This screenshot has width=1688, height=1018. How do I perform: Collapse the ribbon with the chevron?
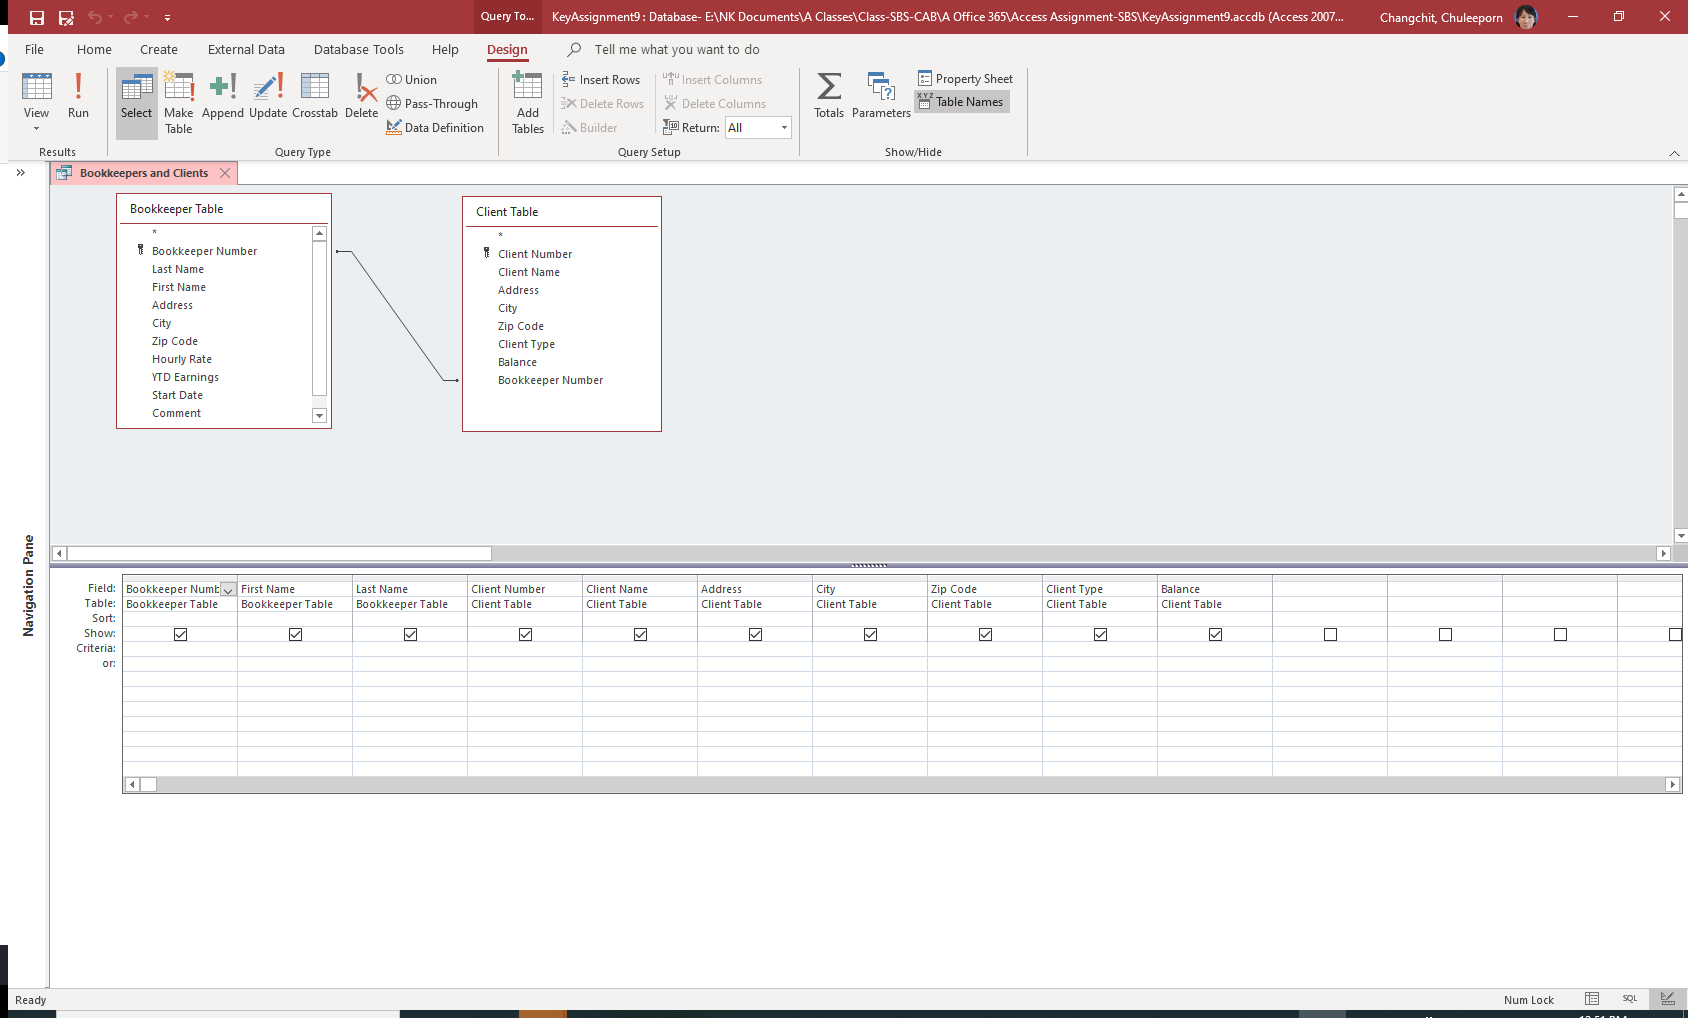click(x=1675, y=153)
